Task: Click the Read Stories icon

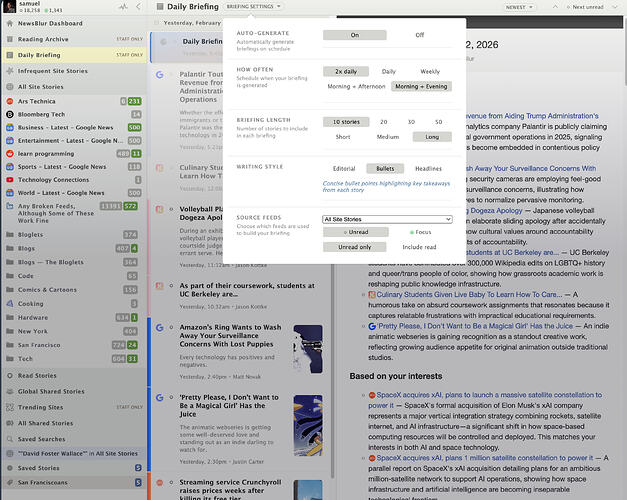Action: click(x=10, y=376)
